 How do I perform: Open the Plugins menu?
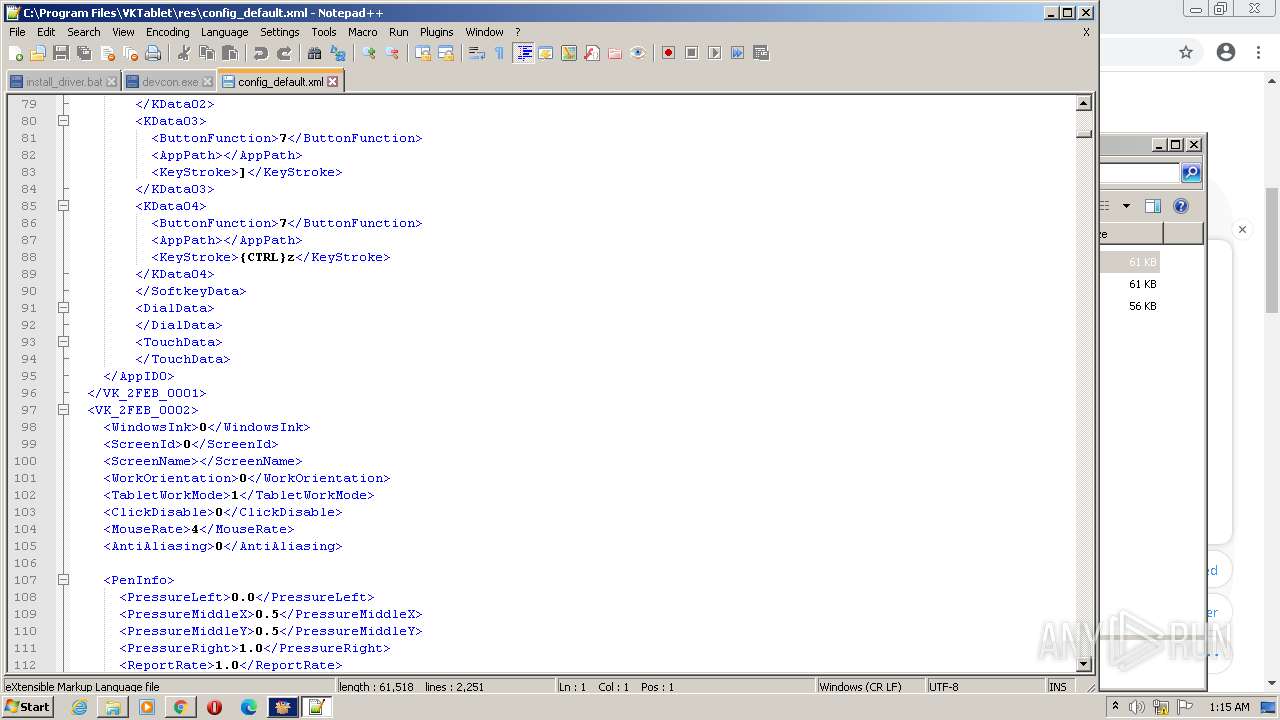click(x=436, y=32)
